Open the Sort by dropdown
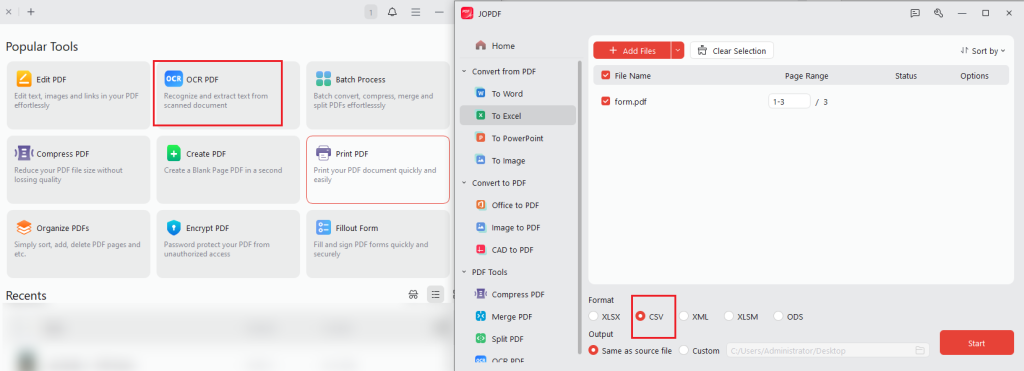Image resolution: width=1024 pixels, height=371 pixels. [x=983, y=50]
